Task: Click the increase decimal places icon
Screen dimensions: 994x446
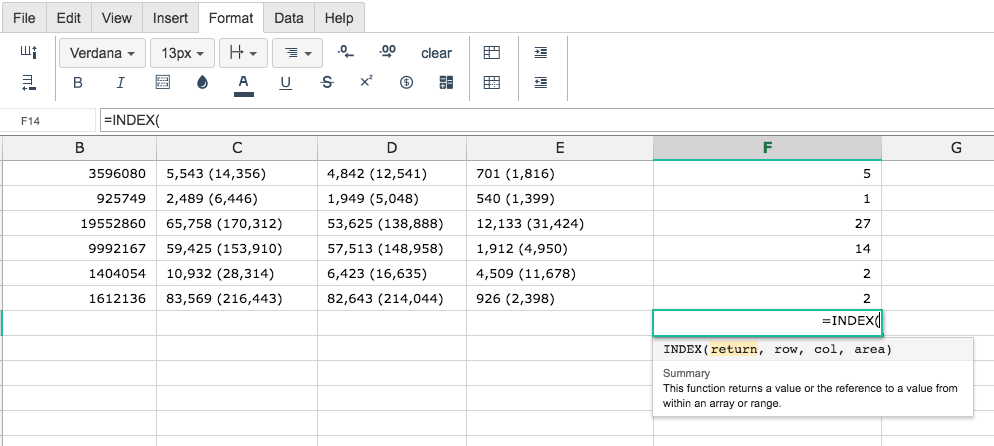Action: tap(388, 52)
